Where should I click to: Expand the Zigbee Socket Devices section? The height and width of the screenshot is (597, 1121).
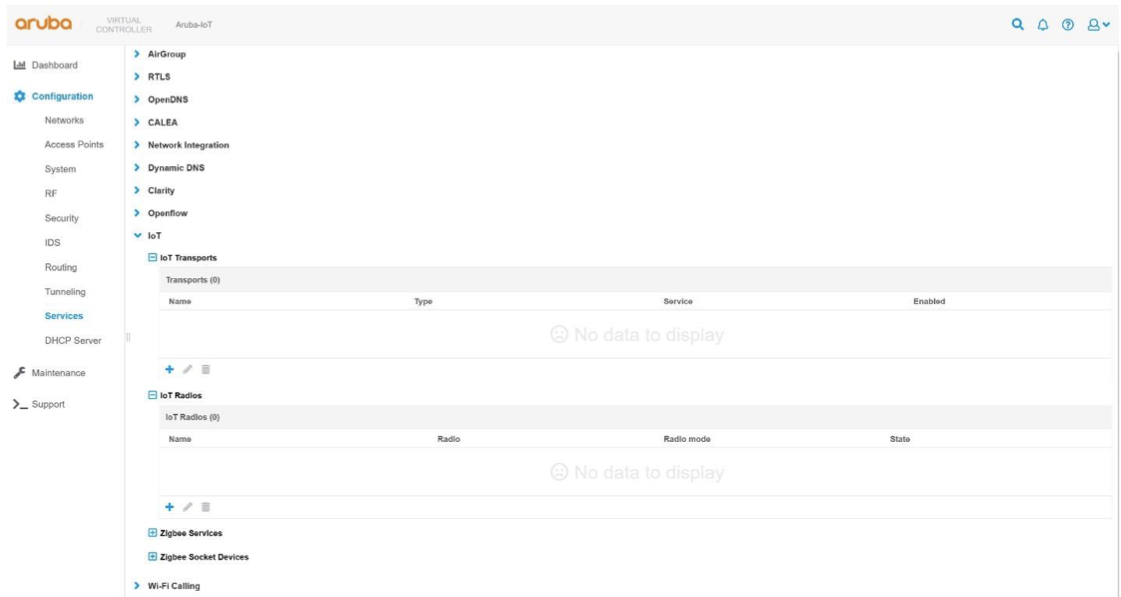coord(153,557)
